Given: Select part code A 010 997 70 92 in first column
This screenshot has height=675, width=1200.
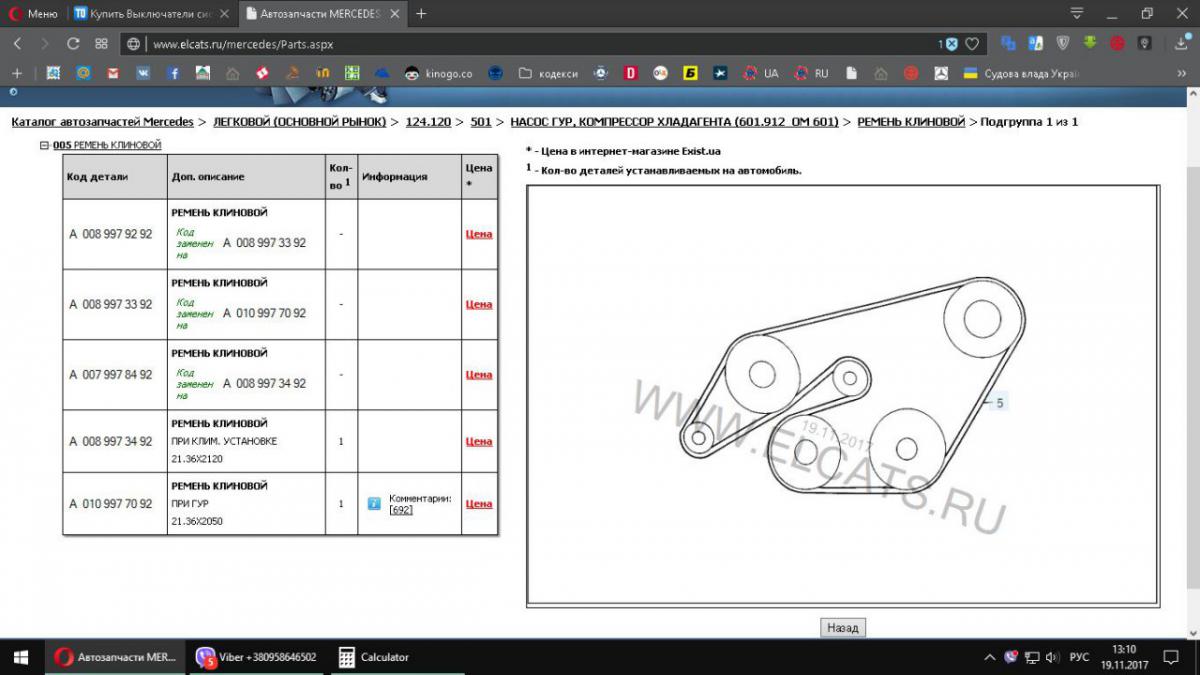Looking at the screenshot, I should (x=111, y=504).
